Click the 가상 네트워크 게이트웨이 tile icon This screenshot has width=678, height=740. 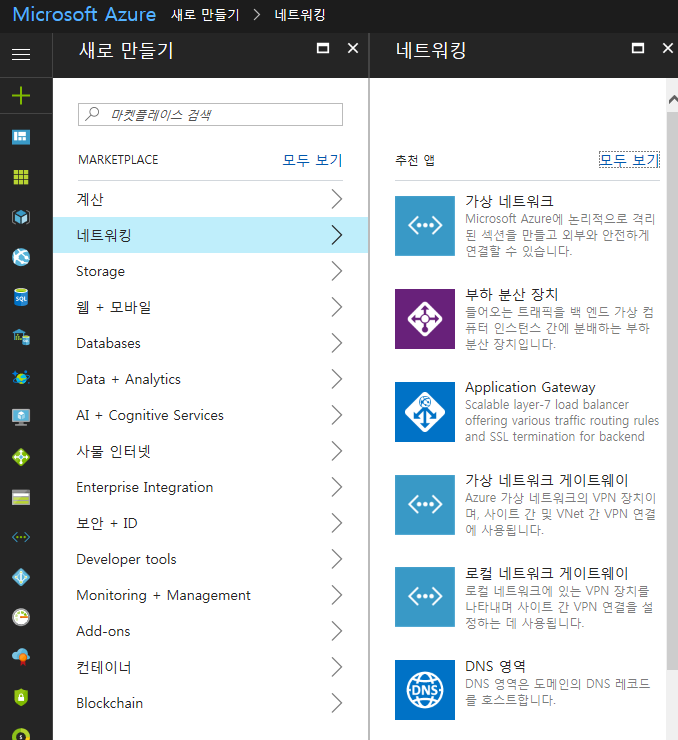pos(425,505)
